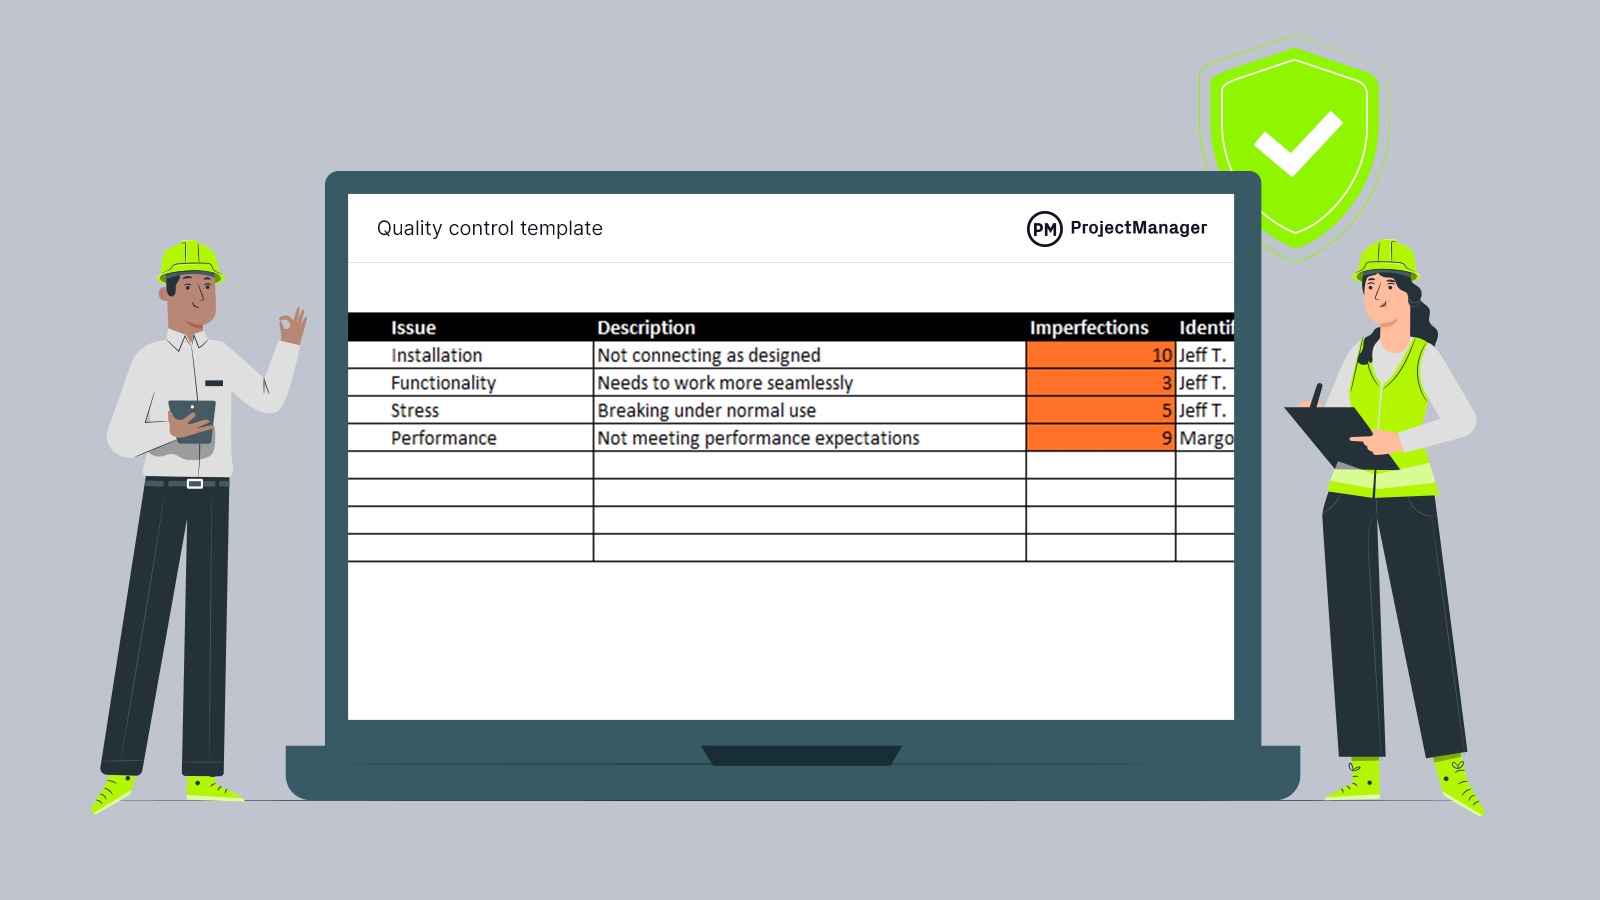Select the orange cell with value 10

pos(1100,355)
